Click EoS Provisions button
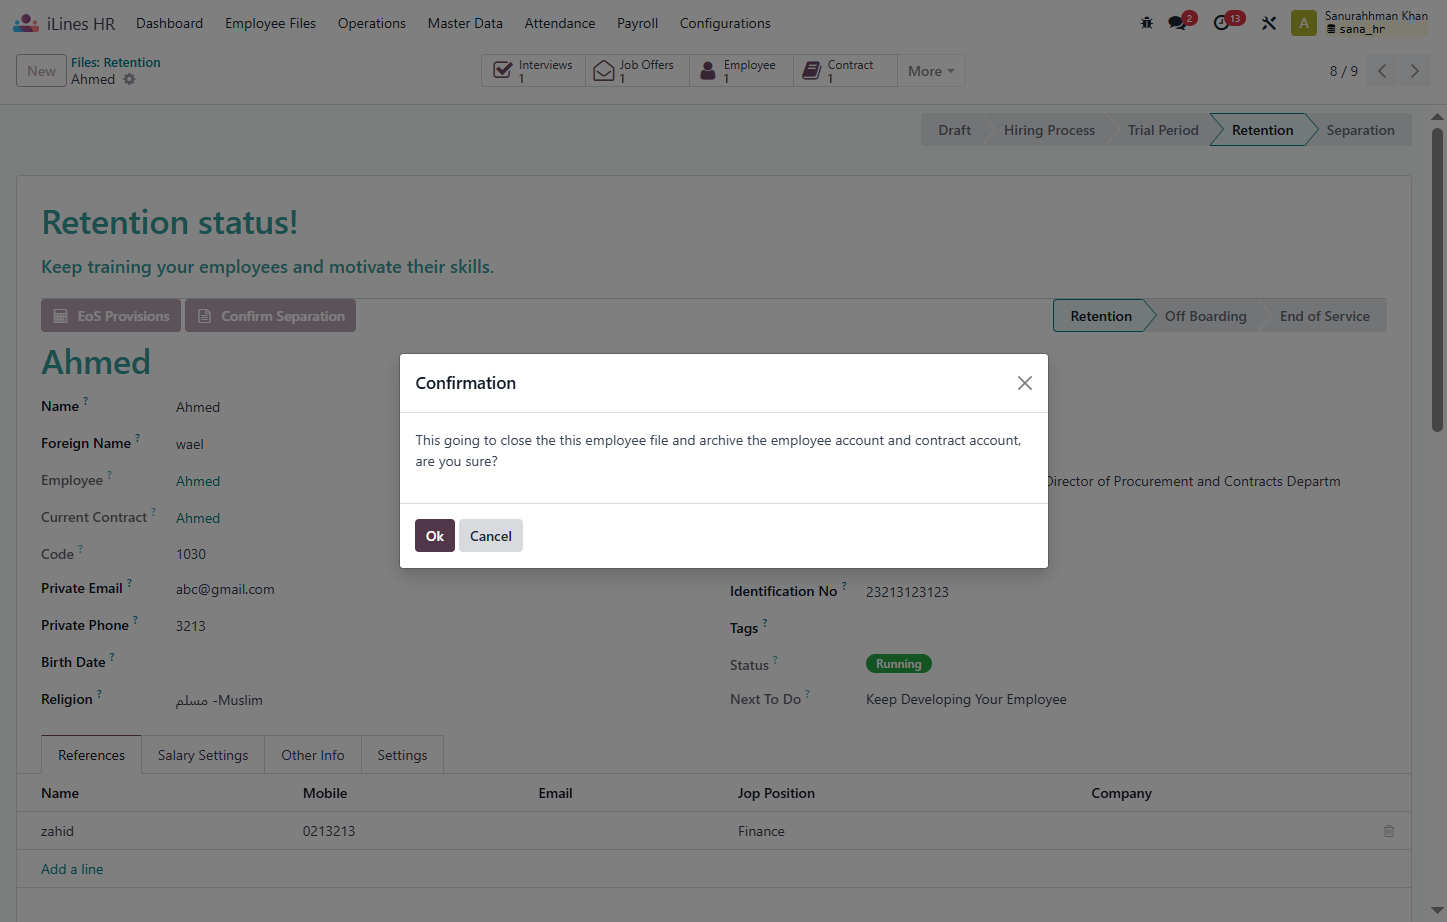This screenshot has width=1447, height=922. (111, 316)
